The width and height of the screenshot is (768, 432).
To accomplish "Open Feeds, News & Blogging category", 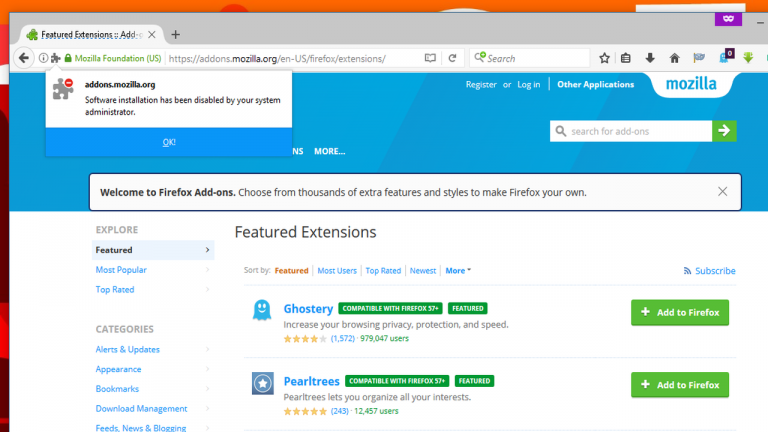I will pos(141,428).
